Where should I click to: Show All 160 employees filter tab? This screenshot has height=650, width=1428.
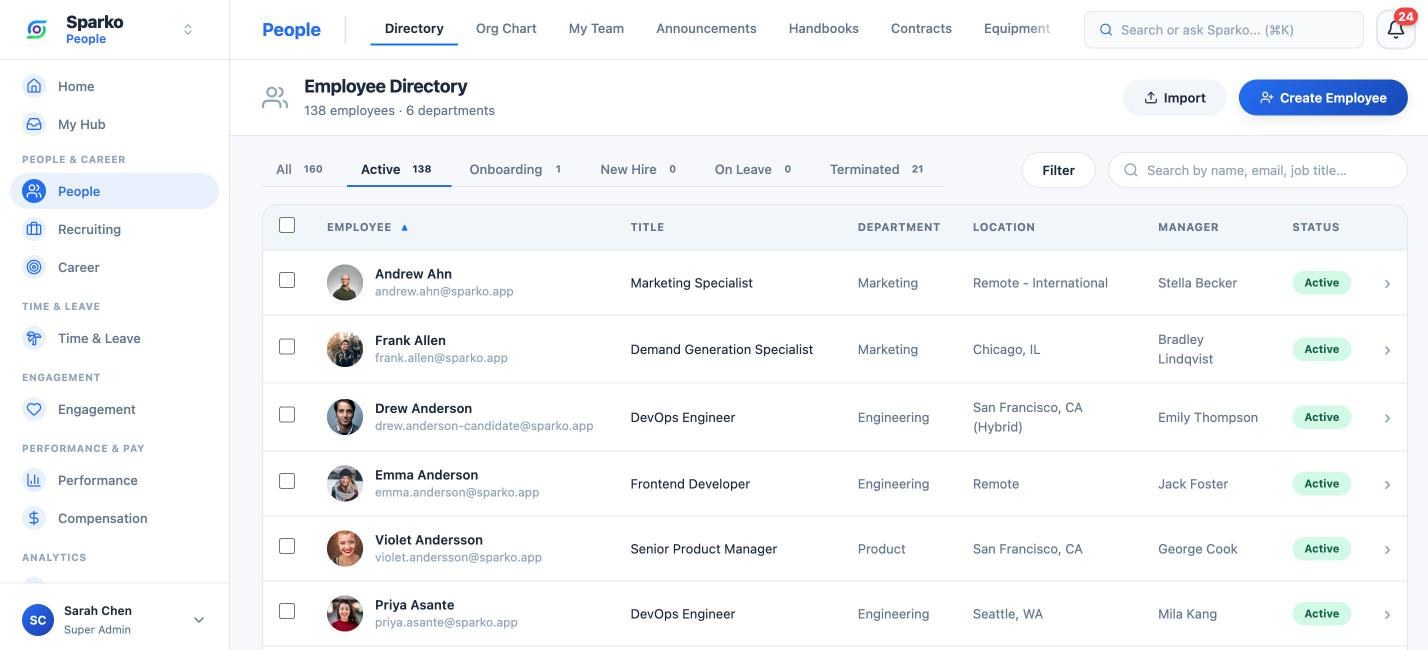[x=299, y=169]
